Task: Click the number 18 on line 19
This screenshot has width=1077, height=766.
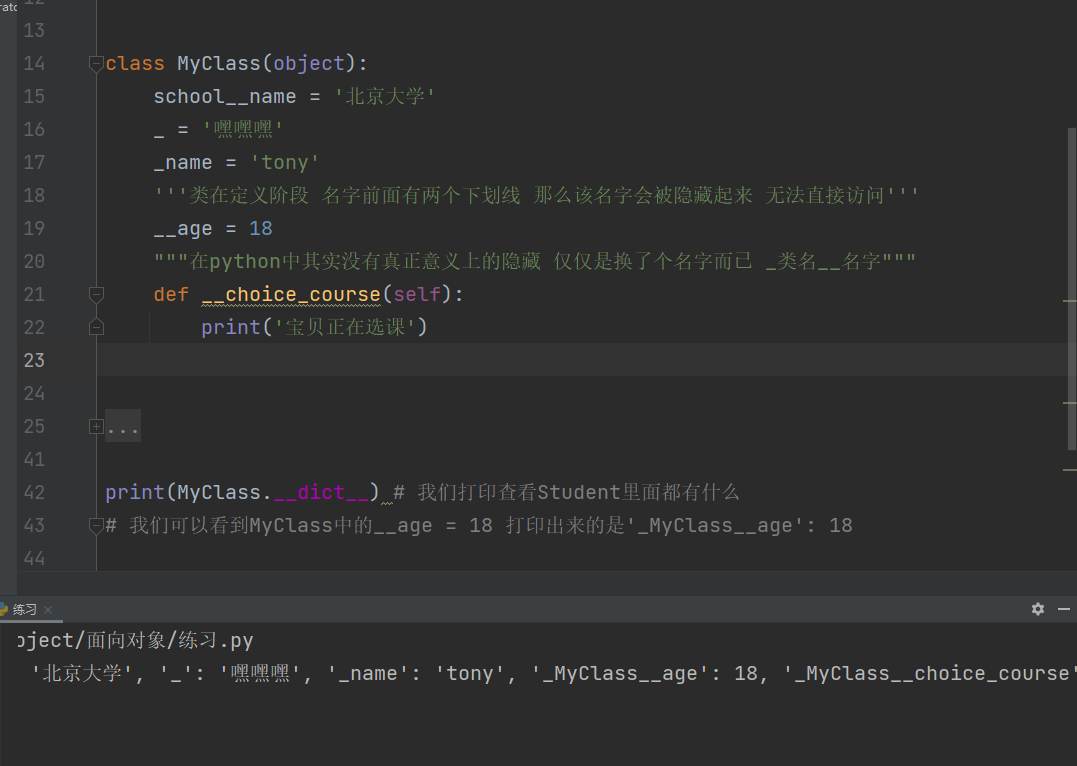Action: click(x=260, y=228)
